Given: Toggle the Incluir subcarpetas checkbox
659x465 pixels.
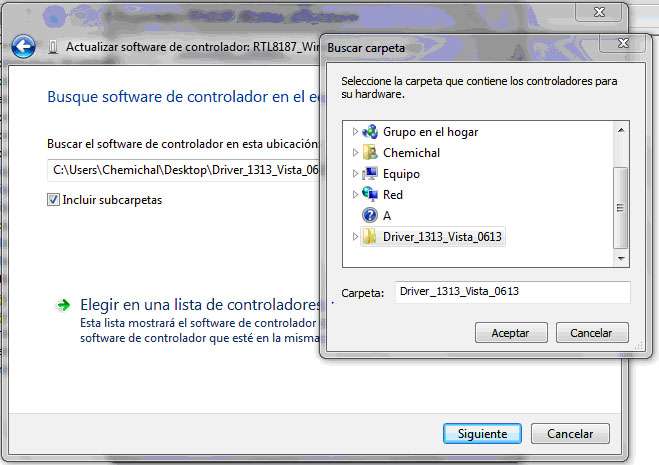Looking at the screenshot, I should (53, 199).
